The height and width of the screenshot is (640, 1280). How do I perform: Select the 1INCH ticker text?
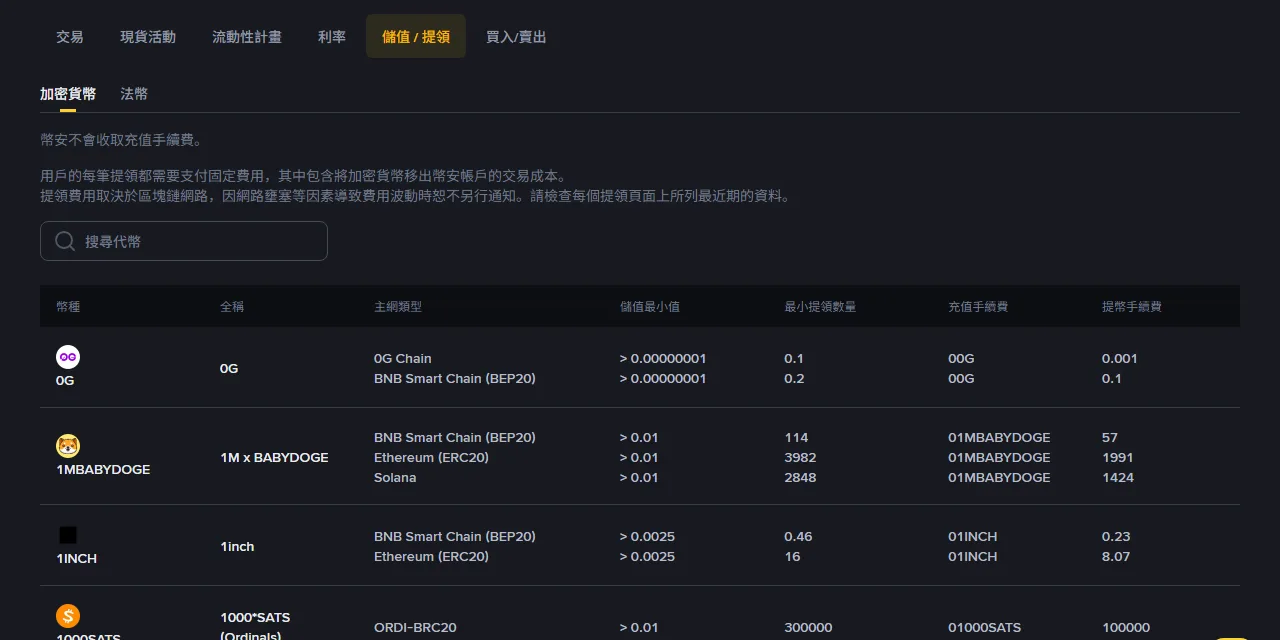[x=77, y=559]
